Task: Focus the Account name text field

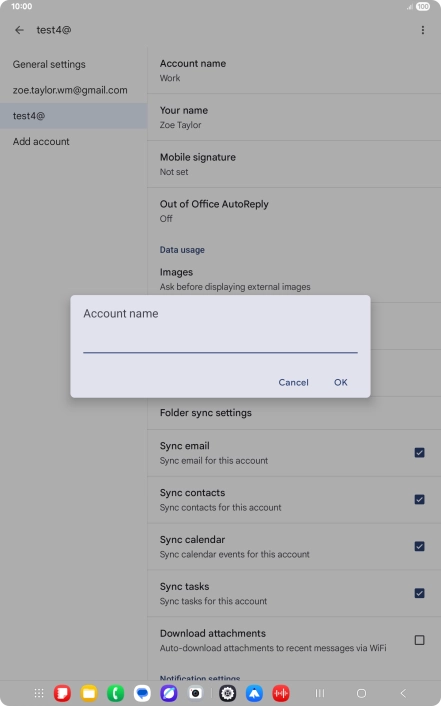Action: point(220,341)
